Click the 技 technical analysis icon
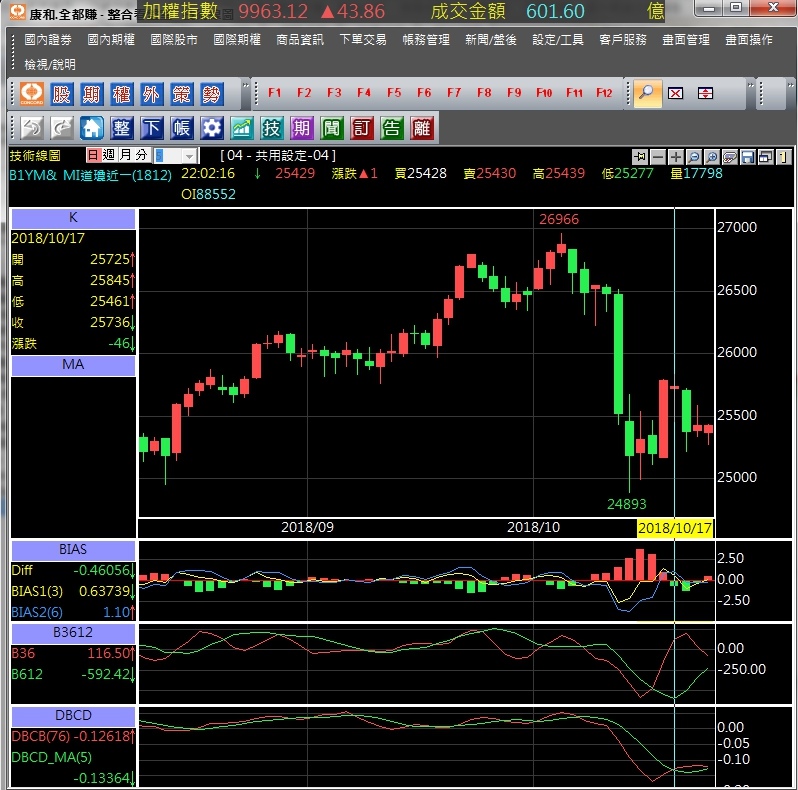Image resolution: width=798 pixels, height=790 pixels. (272, 128)
